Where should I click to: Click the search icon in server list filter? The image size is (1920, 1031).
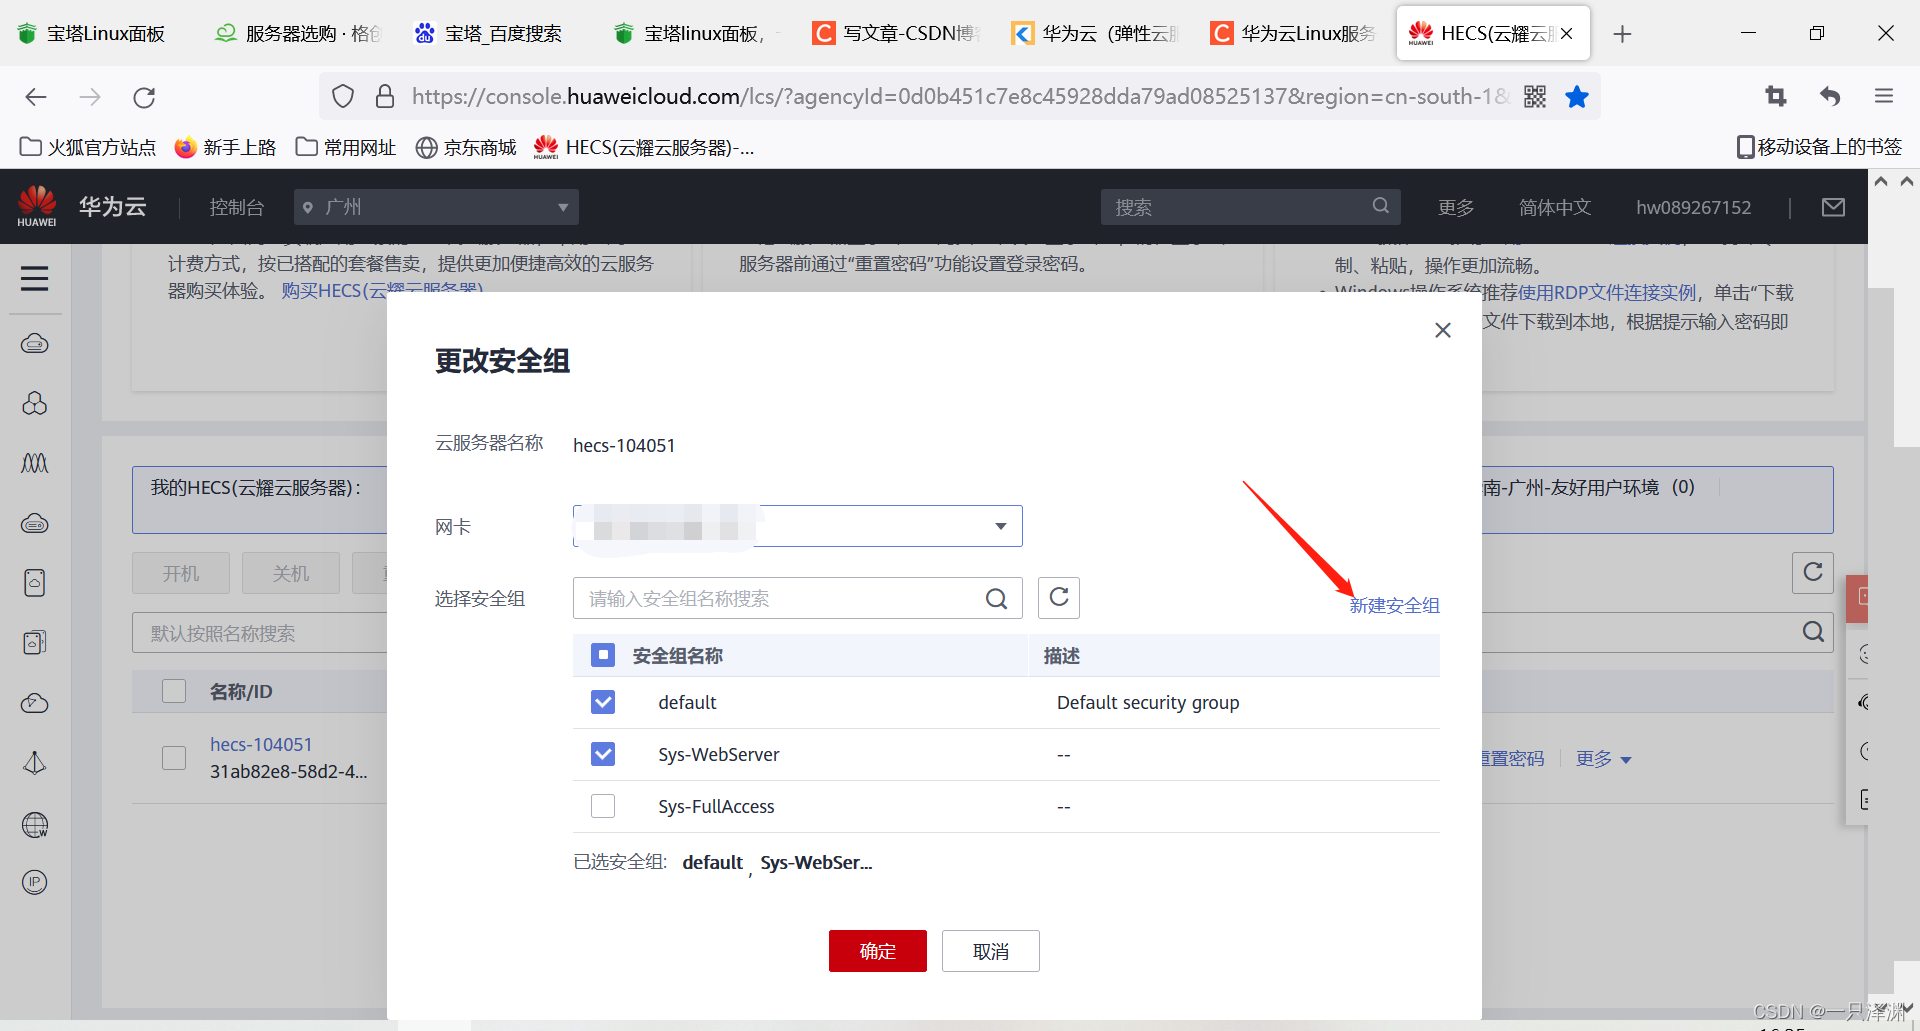(x=1812, y=632)
